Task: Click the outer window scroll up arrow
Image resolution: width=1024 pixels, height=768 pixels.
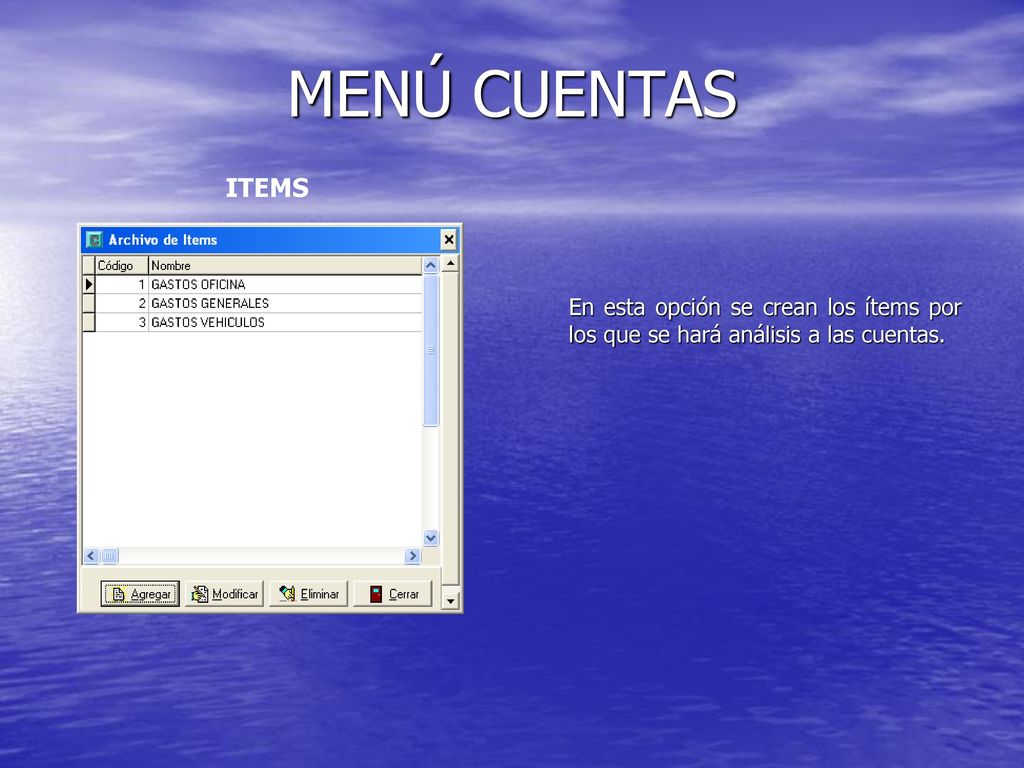Action: pos(450,264)
